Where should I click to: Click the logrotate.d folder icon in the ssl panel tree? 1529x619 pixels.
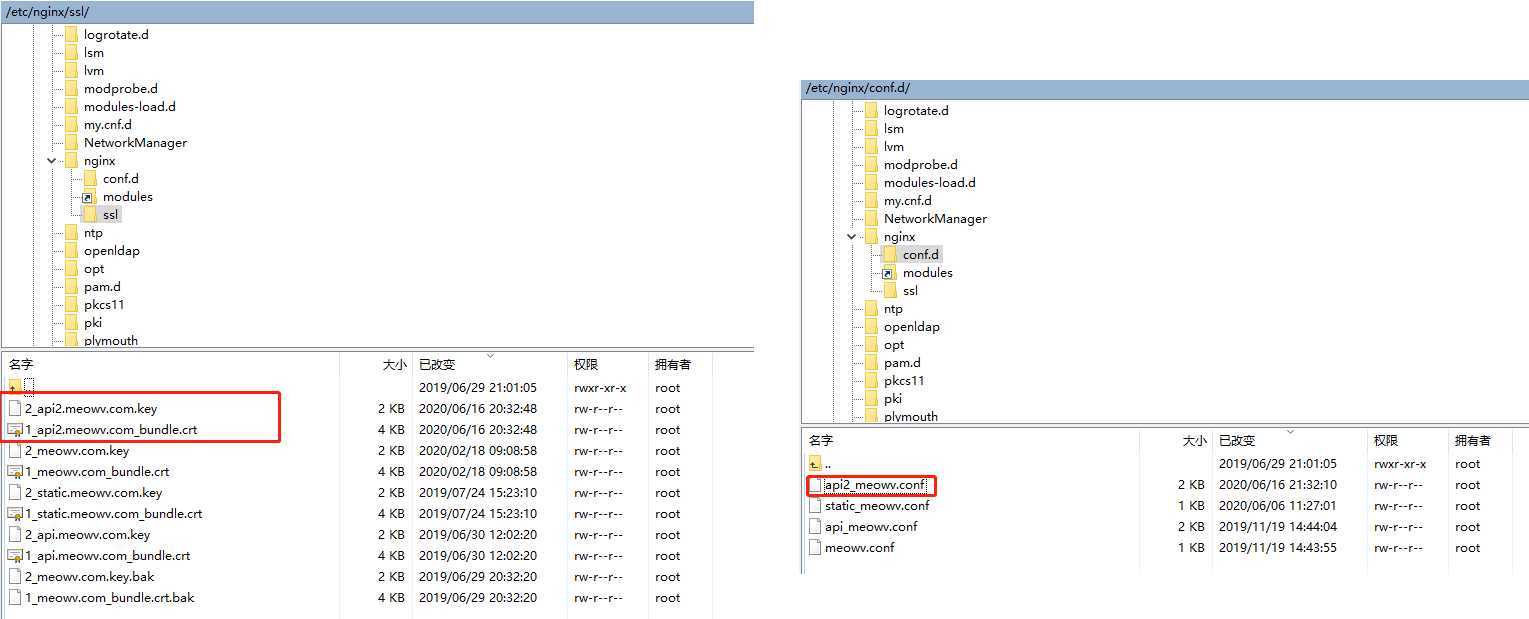coord(71,35)
